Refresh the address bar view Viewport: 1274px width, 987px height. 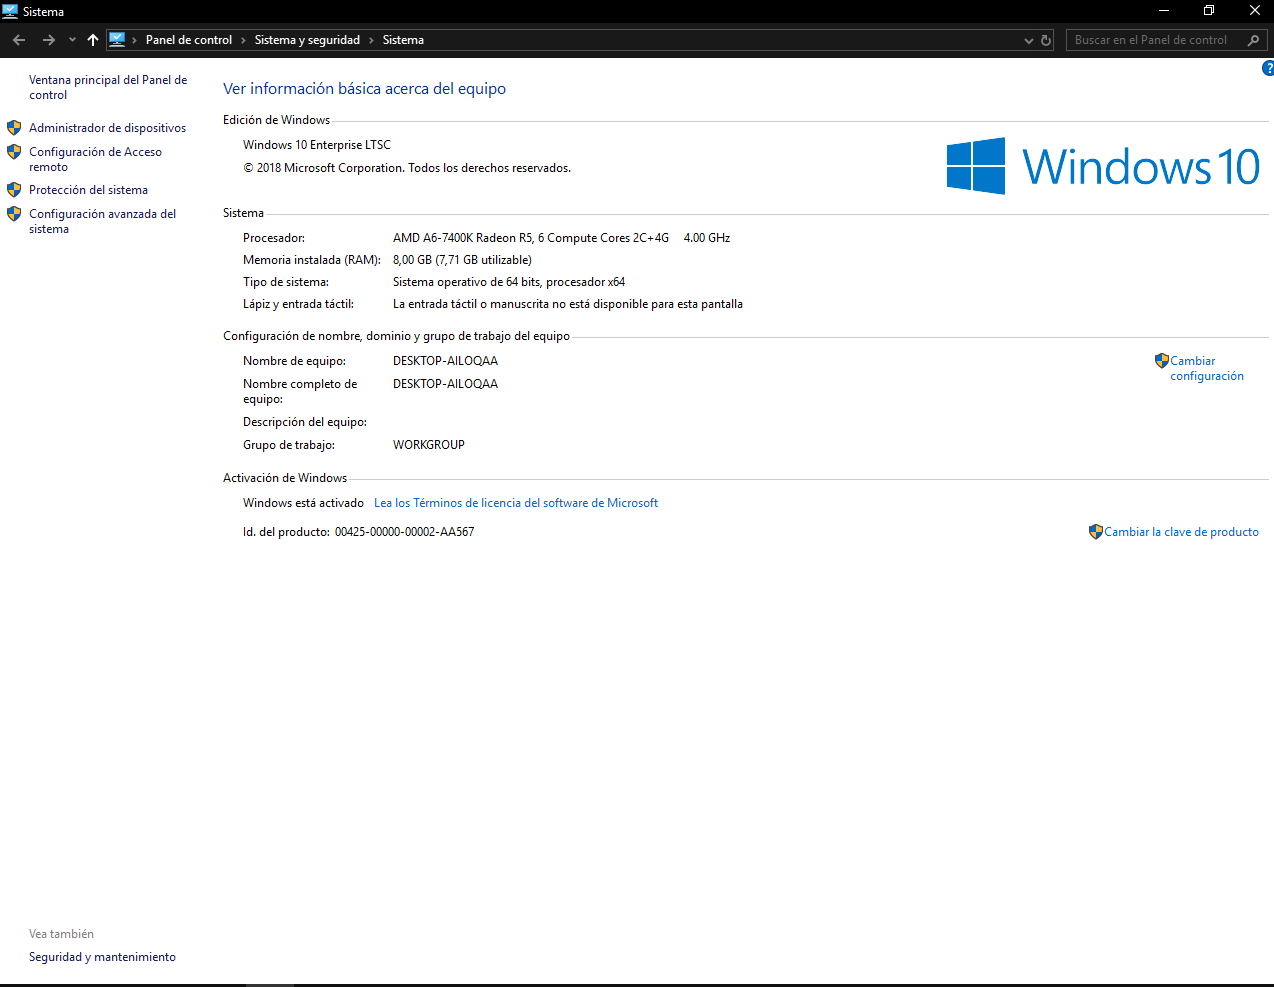click(1046, 40)
